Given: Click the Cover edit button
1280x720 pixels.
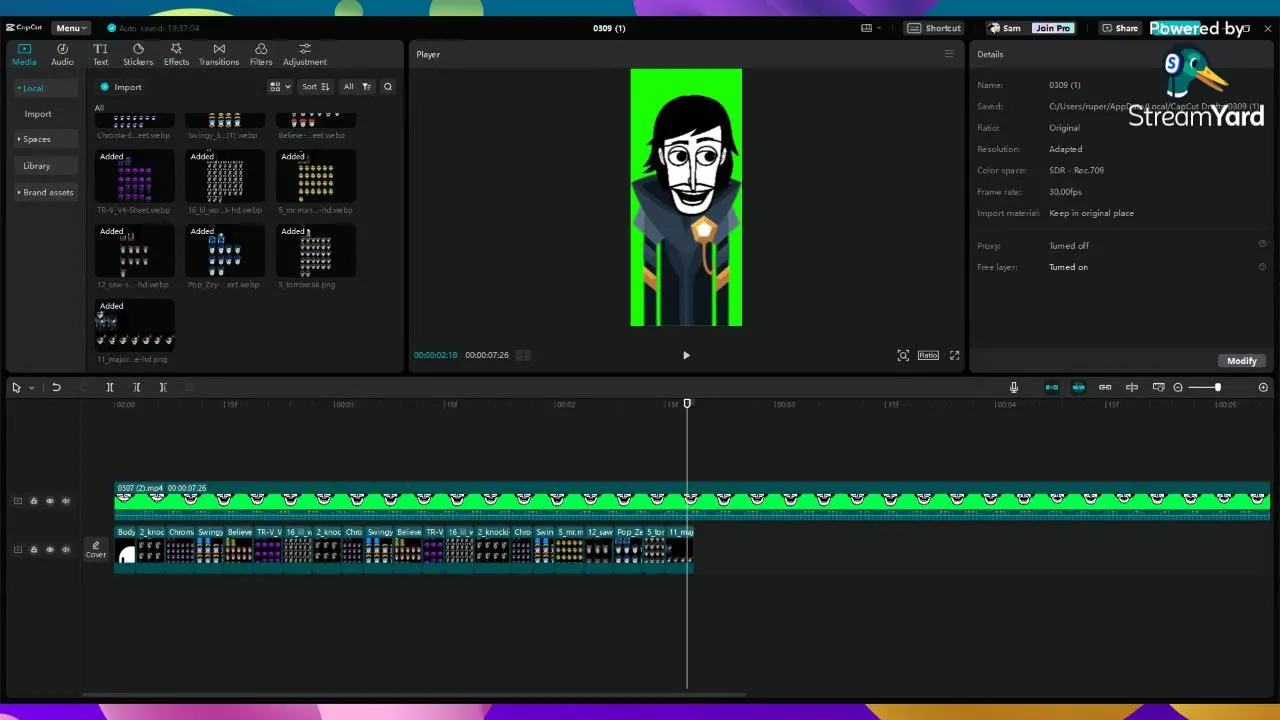Looking at the screenshot, I should coord(96,549).
